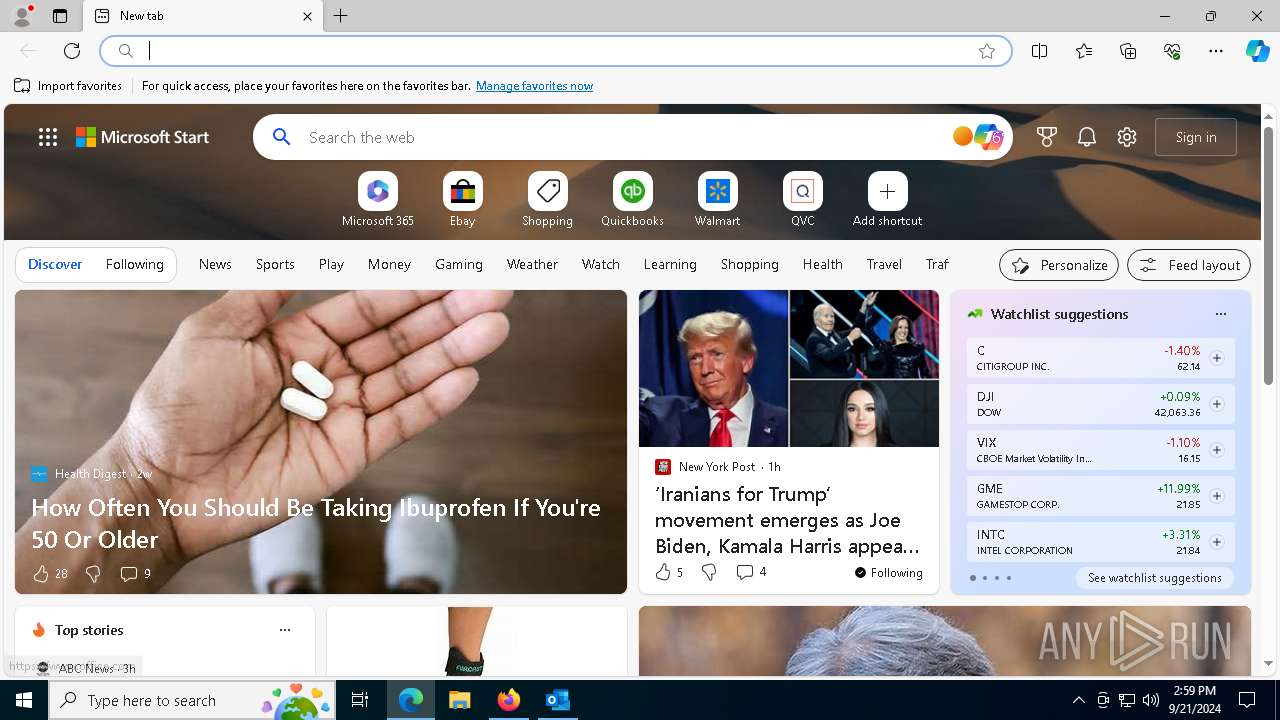The width and height of the screenshot is (1280, 720).
Task: Open Browser essentials icon
Action: coord(1172,51)
